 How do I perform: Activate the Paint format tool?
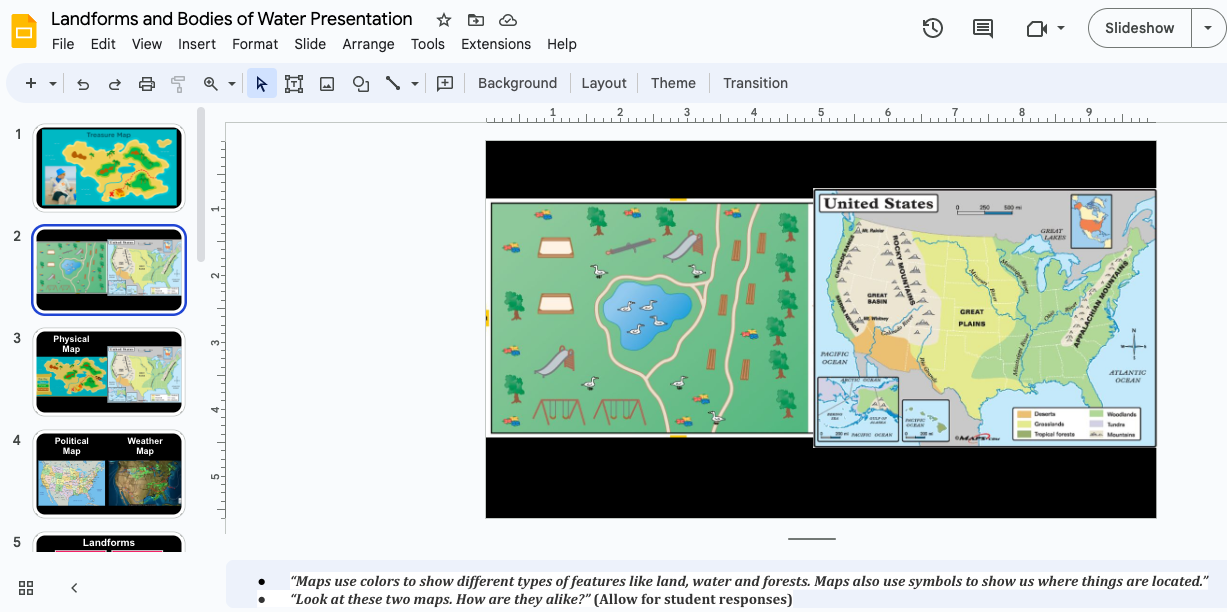(x=177, y=83)
